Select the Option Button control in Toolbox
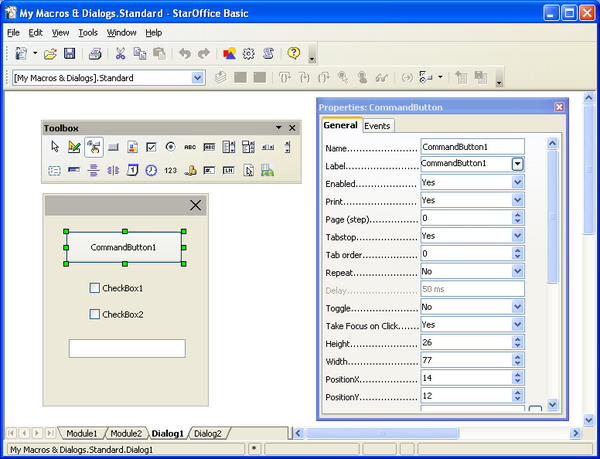 170,147
